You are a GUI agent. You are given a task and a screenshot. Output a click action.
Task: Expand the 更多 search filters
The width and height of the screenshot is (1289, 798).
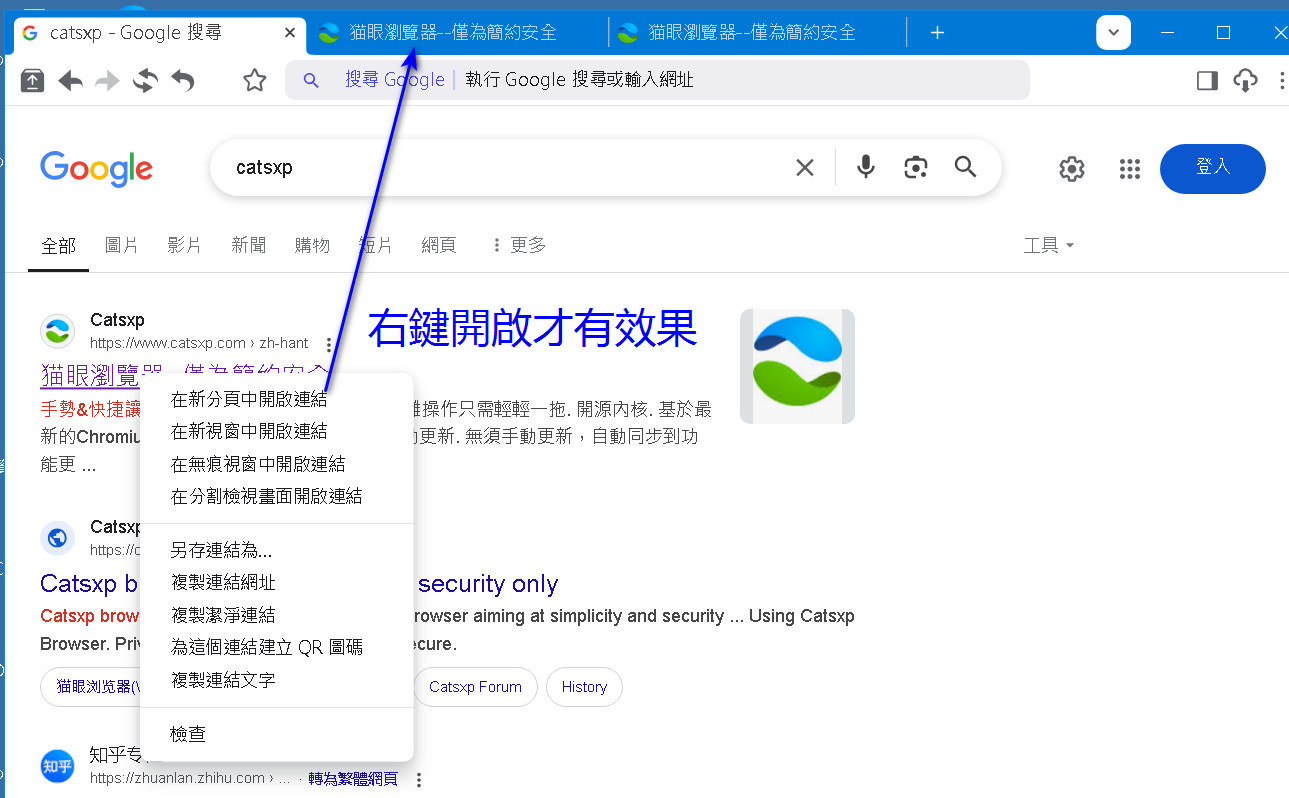pyautogui.click(x=519, y=245)
